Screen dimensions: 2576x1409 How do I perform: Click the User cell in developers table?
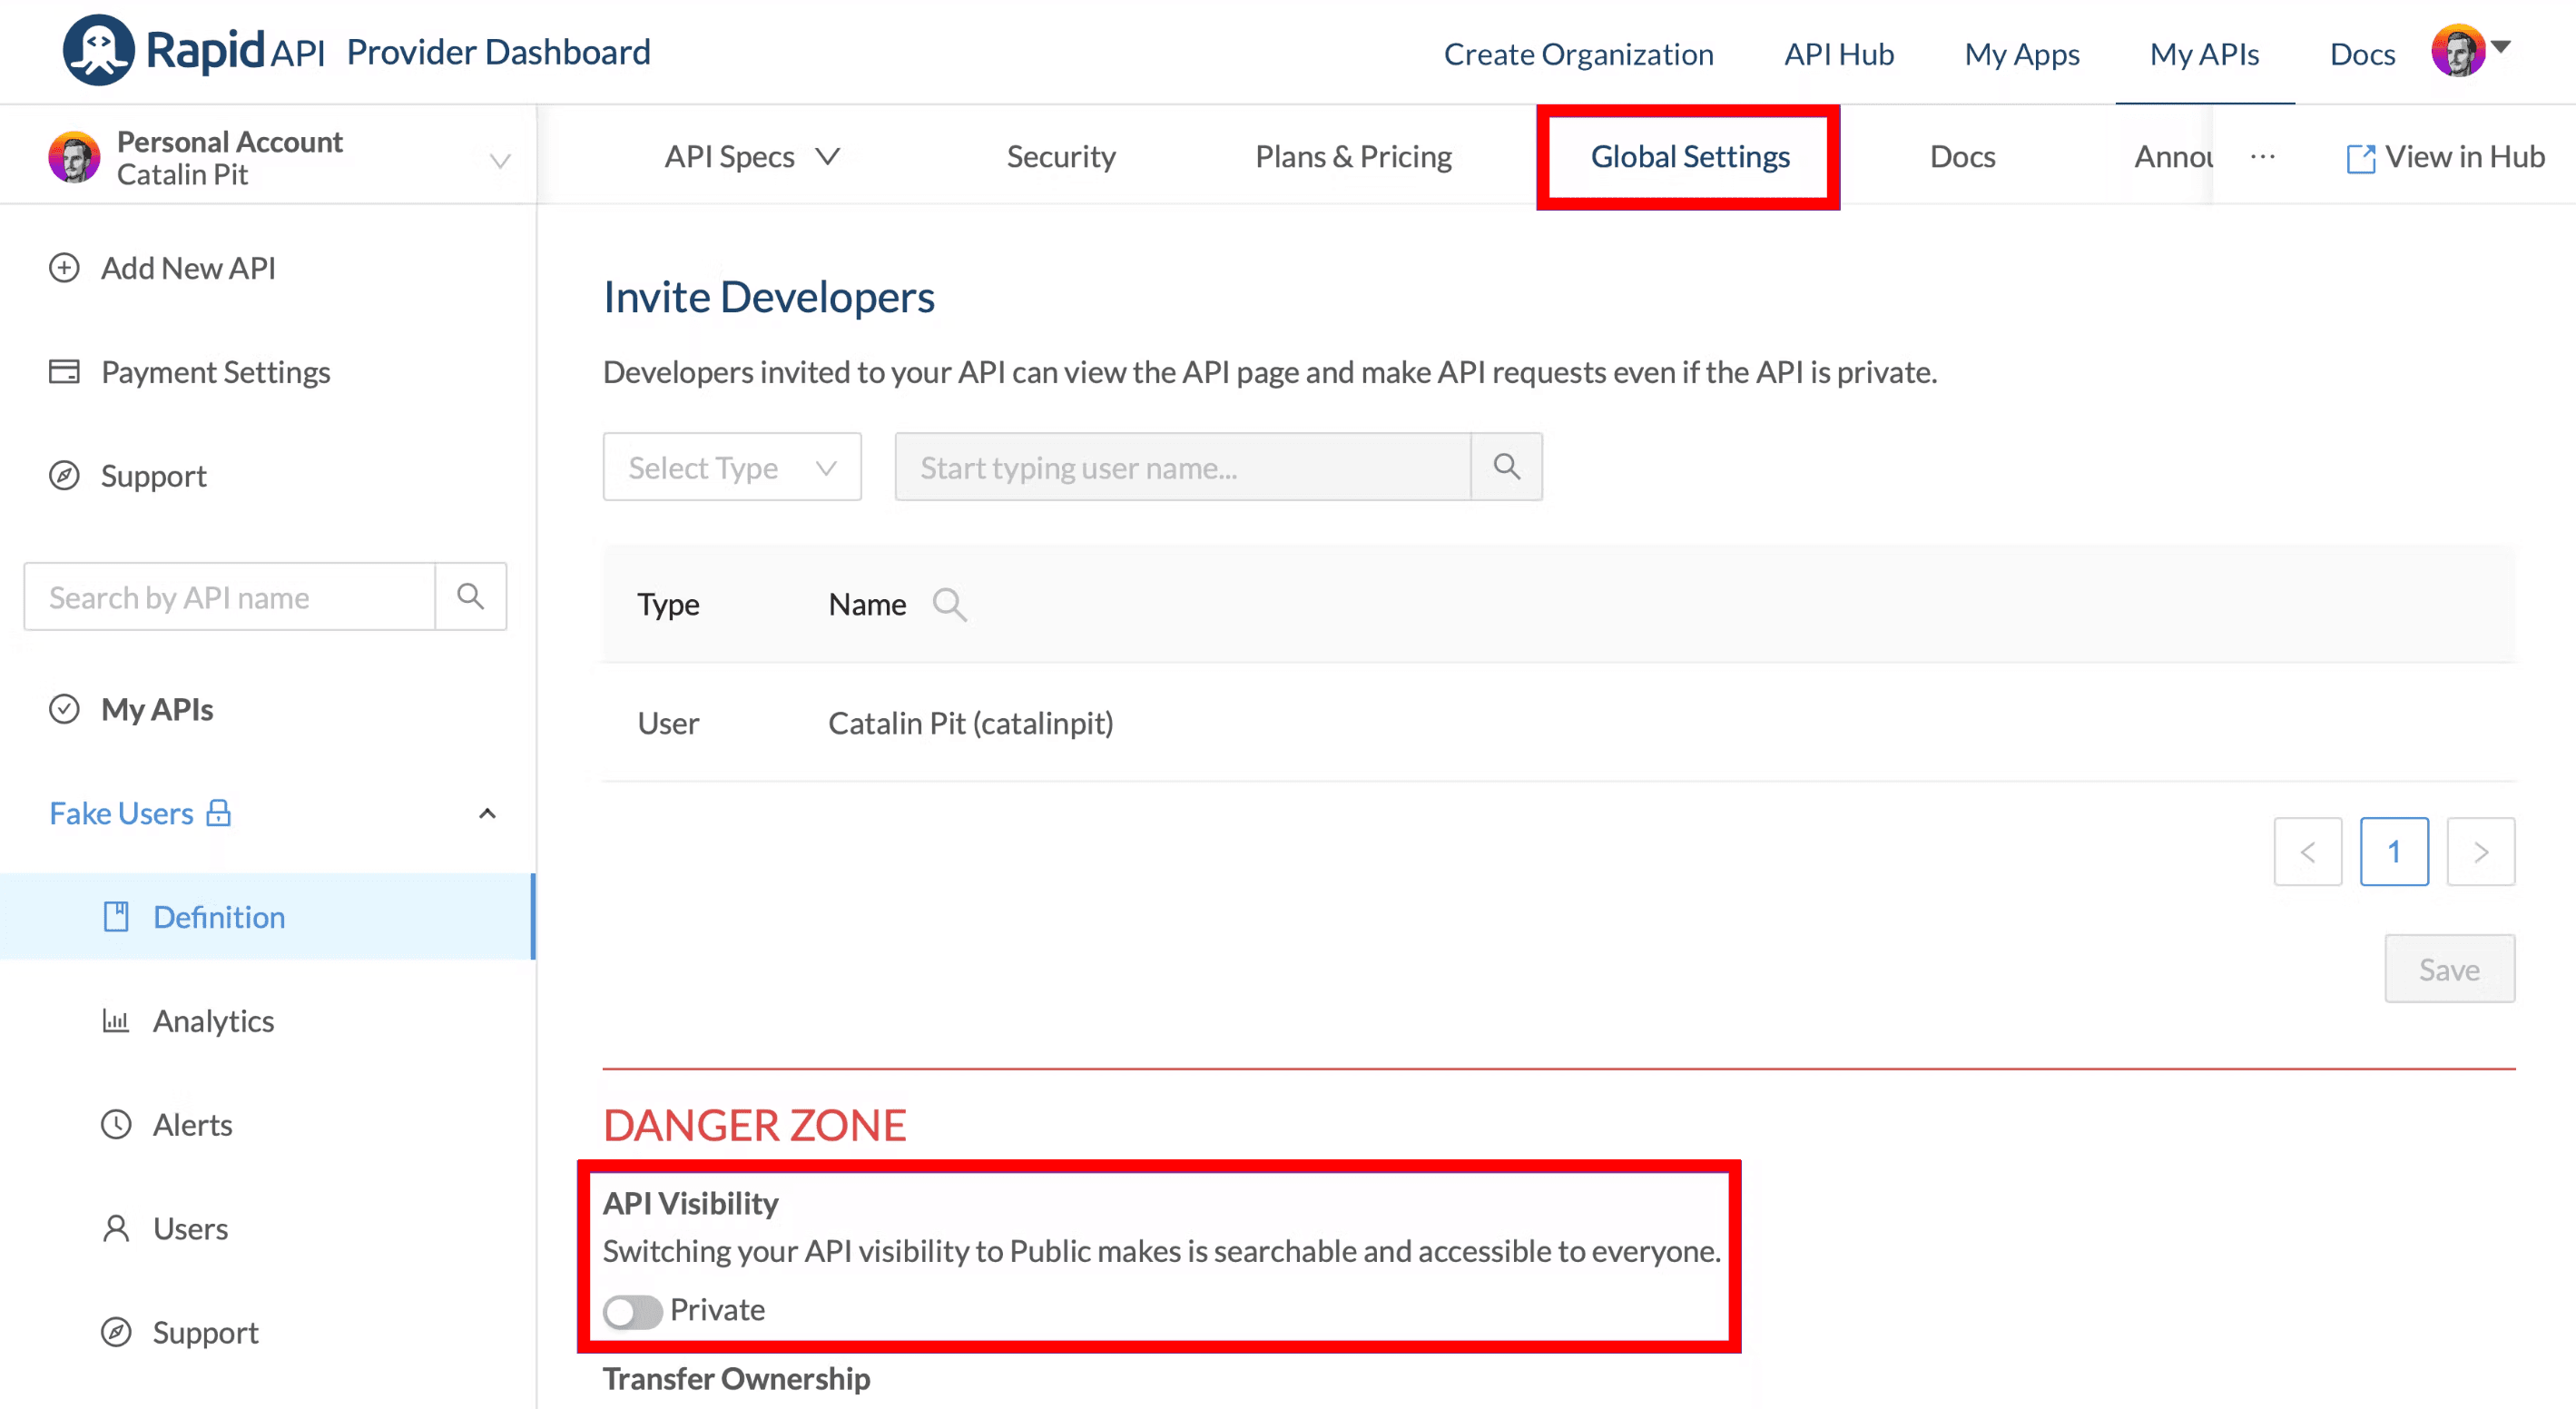[x=668, y=723]
